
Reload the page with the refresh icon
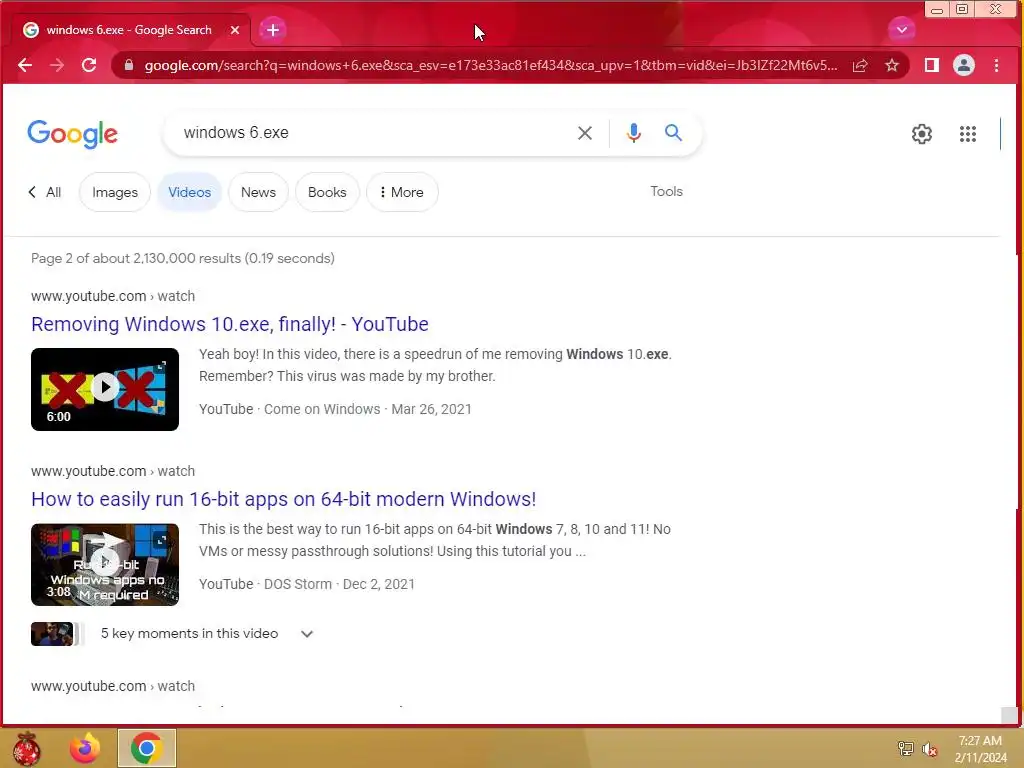click(89, 65)
